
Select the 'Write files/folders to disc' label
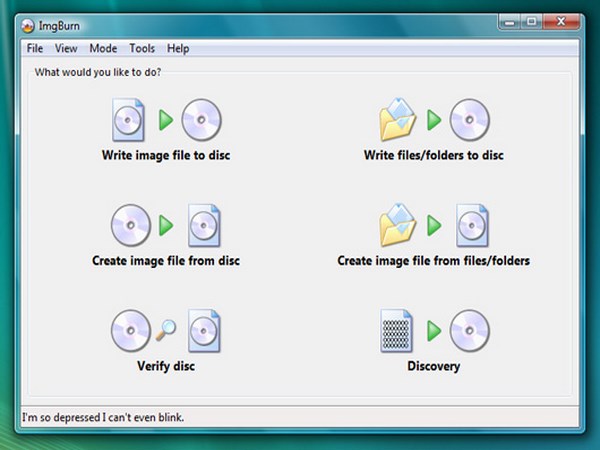pos(434,155)
